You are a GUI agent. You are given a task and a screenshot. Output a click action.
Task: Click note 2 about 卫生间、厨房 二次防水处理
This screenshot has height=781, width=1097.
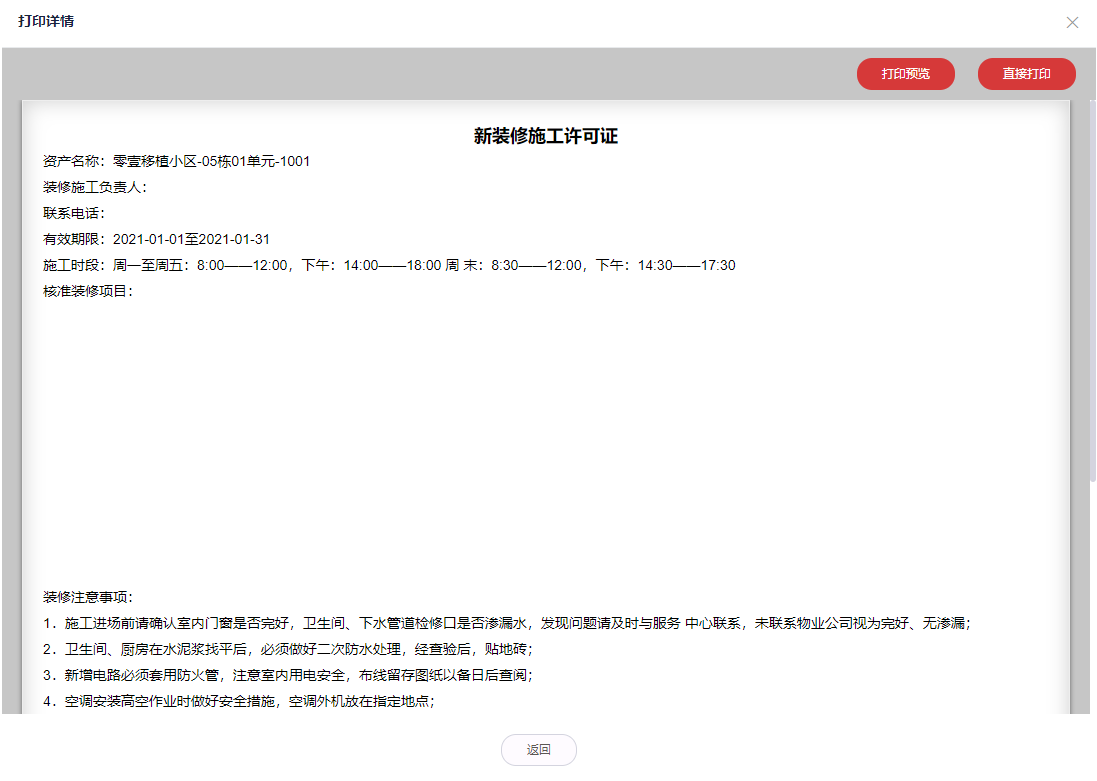click(288, 649)
